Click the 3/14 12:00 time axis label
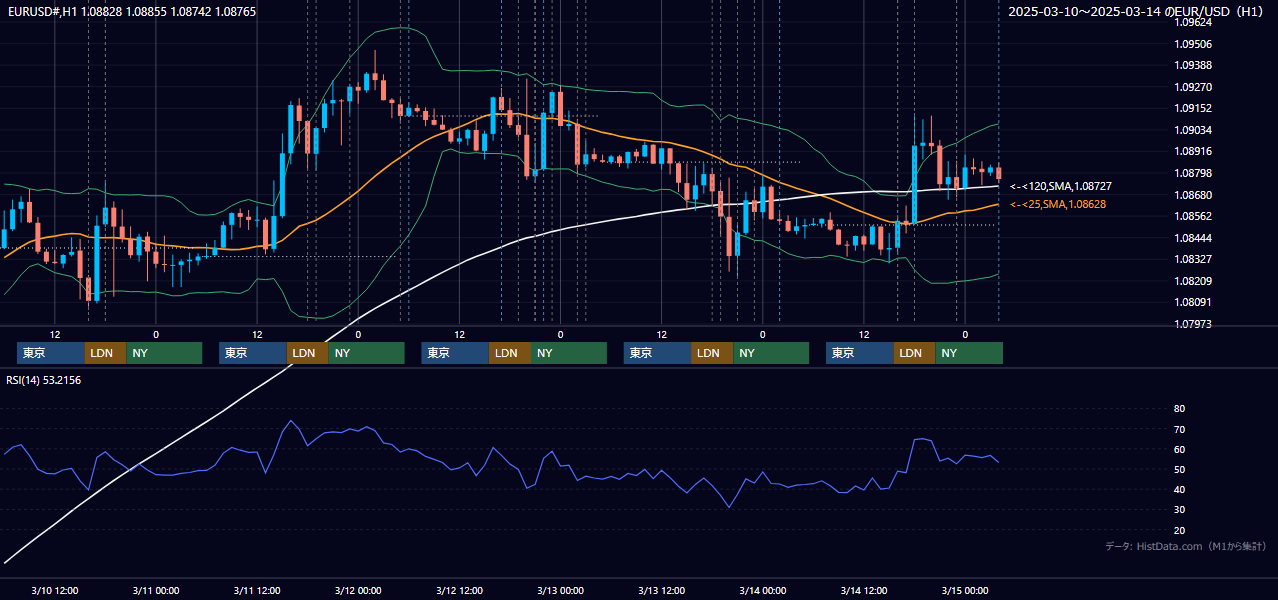Screen dimensions: 1278x600 pos(864,590)
